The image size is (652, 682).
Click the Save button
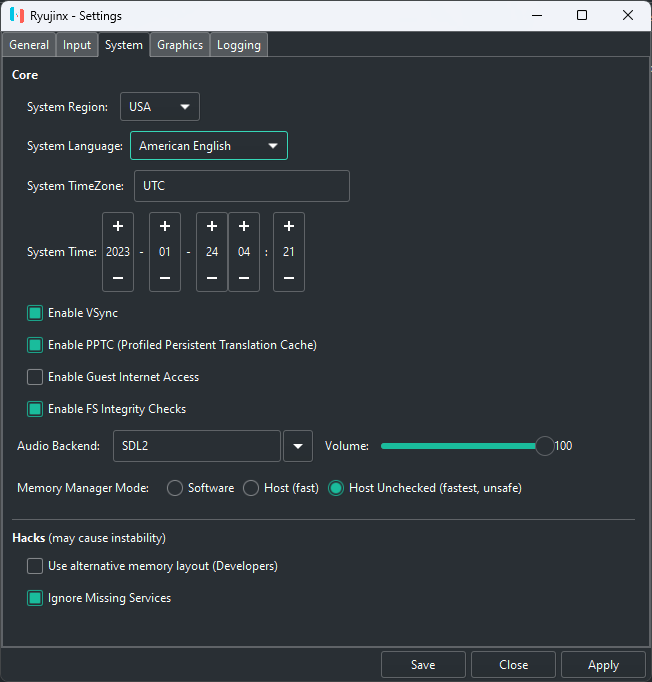[423, 665]
